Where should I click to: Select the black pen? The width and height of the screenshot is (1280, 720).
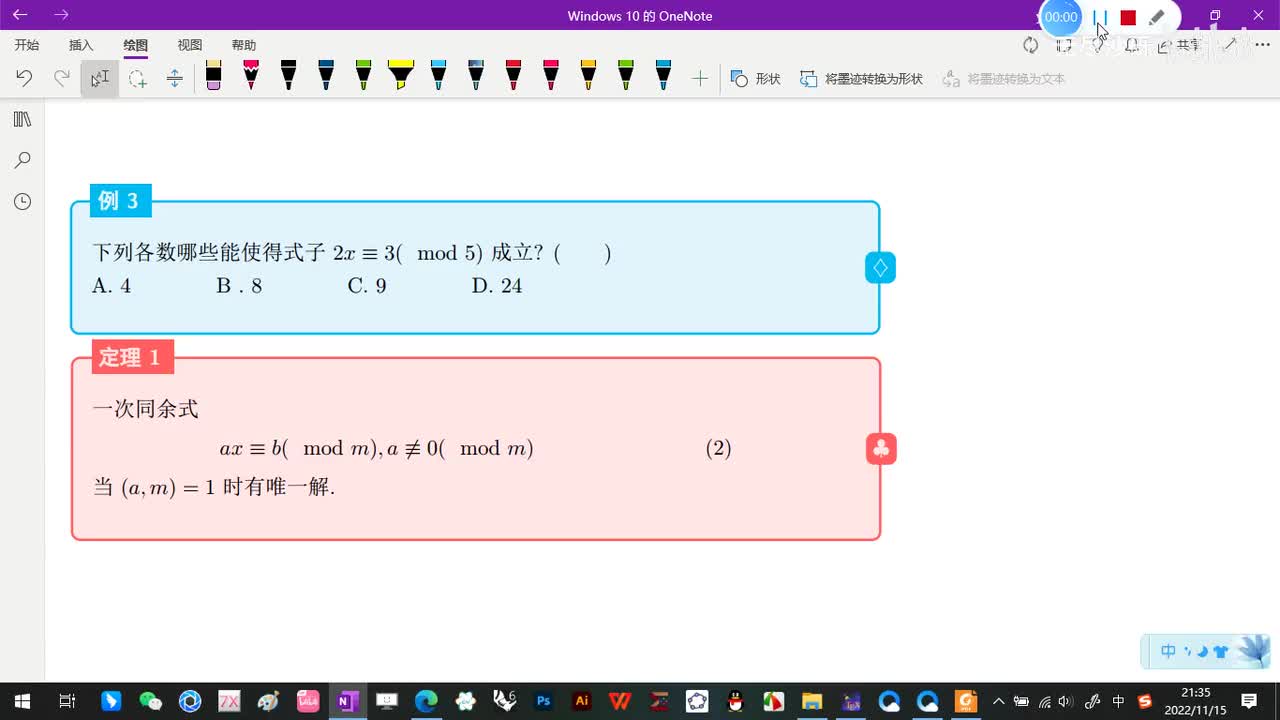pyautogui.click(x=288, y=76)
